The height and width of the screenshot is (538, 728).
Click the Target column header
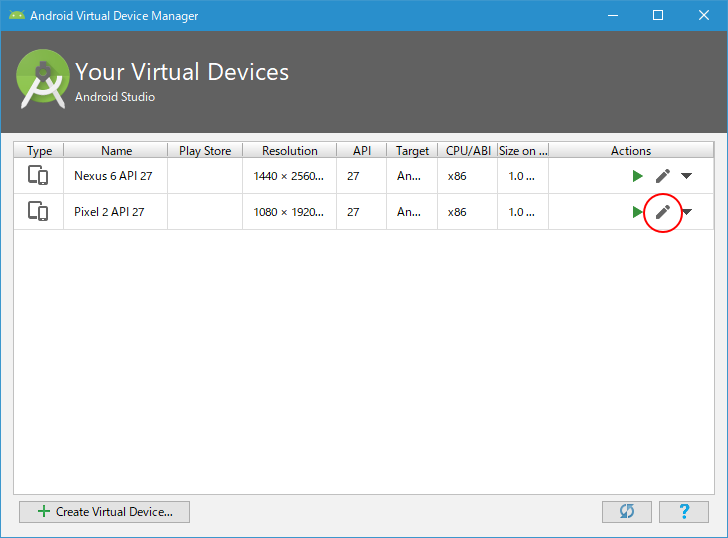(412, 151)
